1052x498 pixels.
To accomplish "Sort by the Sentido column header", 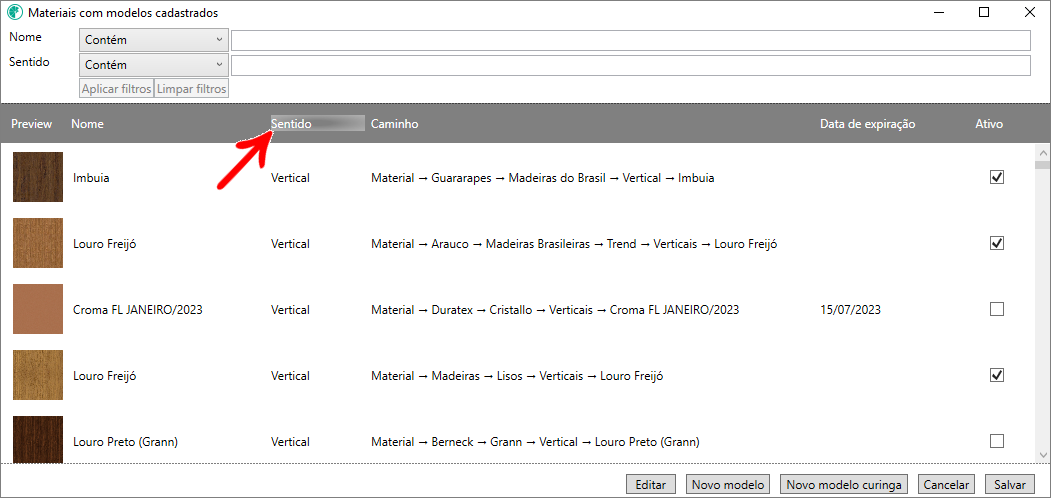I will 291,124.
